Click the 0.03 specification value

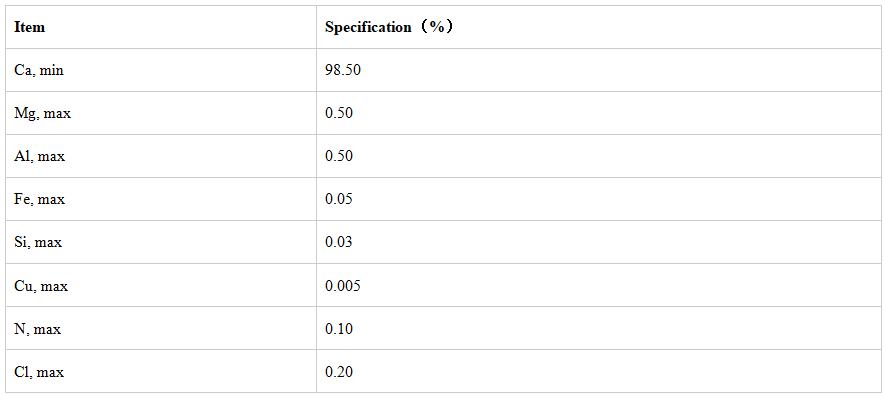[339, 243]
